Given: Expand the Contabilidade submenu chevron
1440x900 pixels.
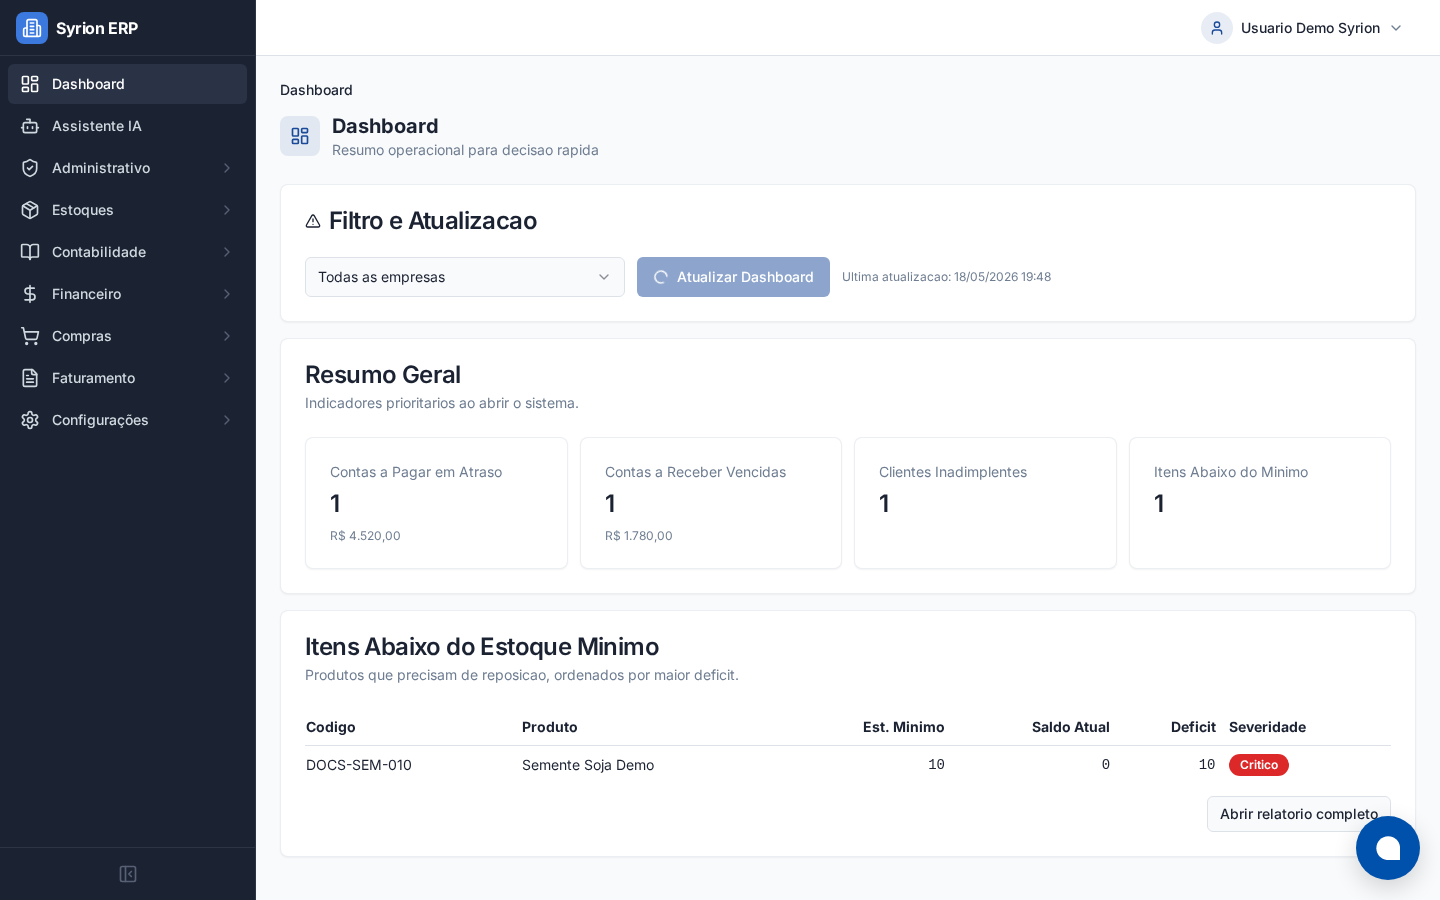Looking at the screenshot, I should (227, 252).
